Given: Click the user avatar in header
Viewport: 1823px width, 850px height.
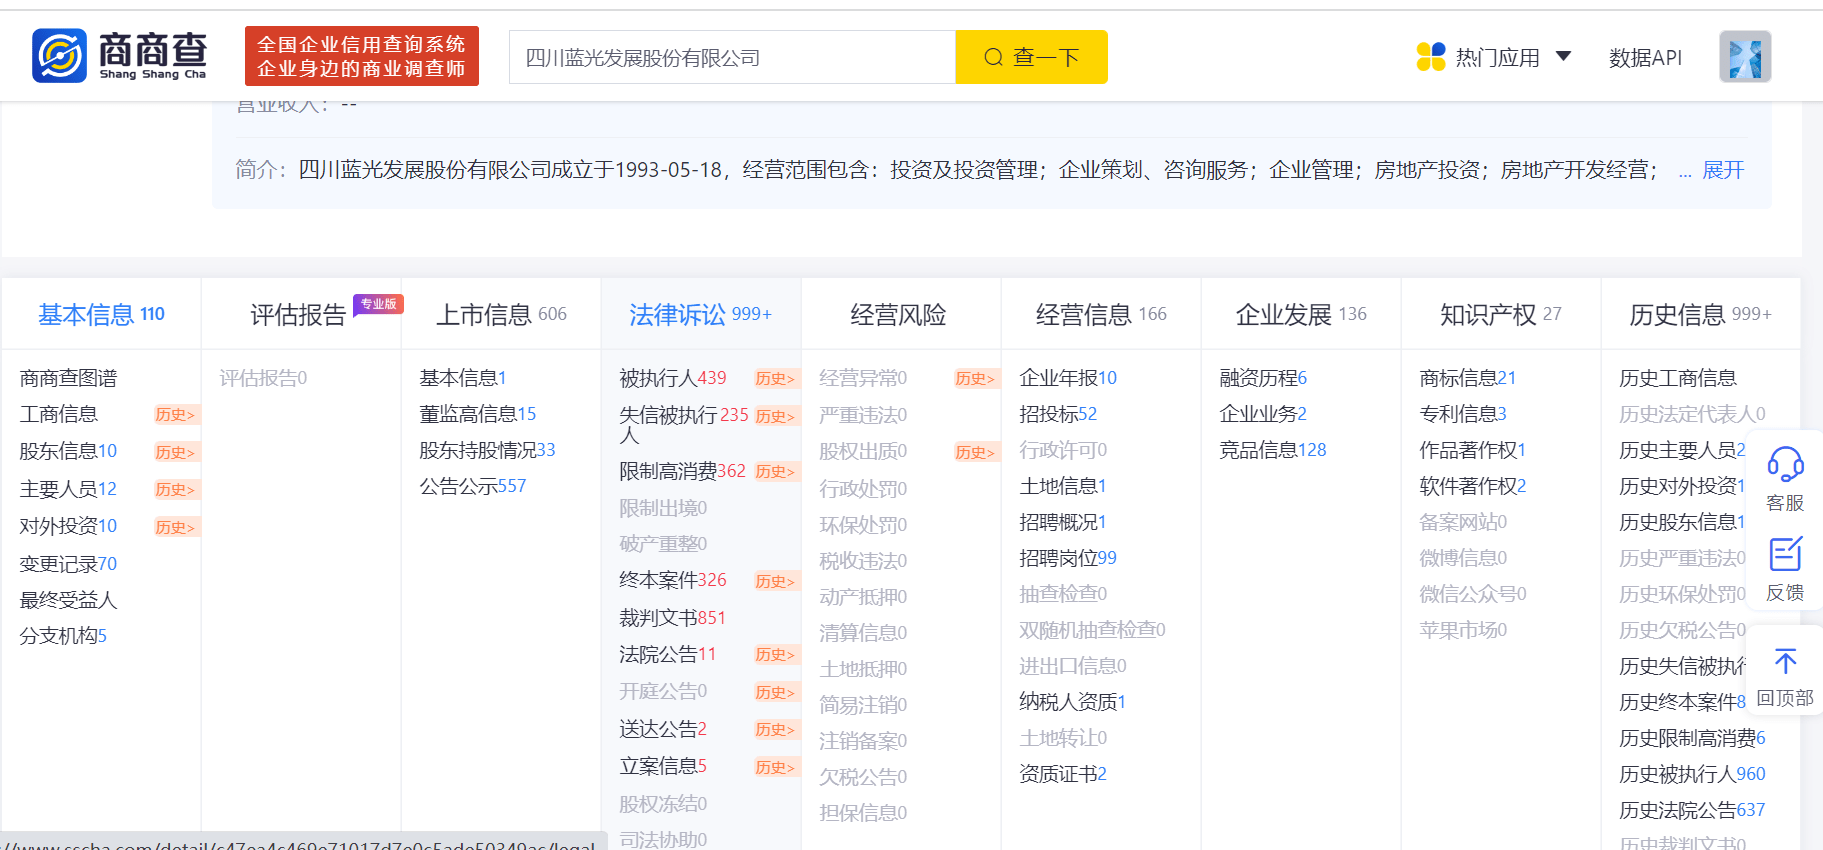Looking at the screenshot, I should (1745, 57).
